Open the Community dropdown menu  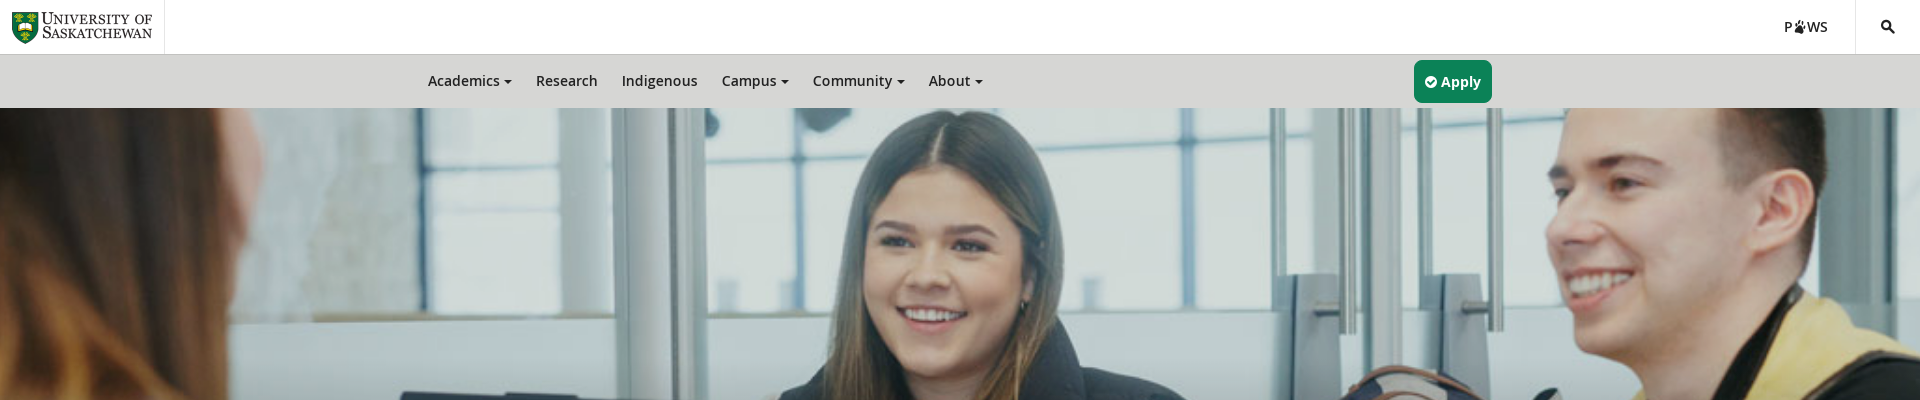click(x=858, y=81)
